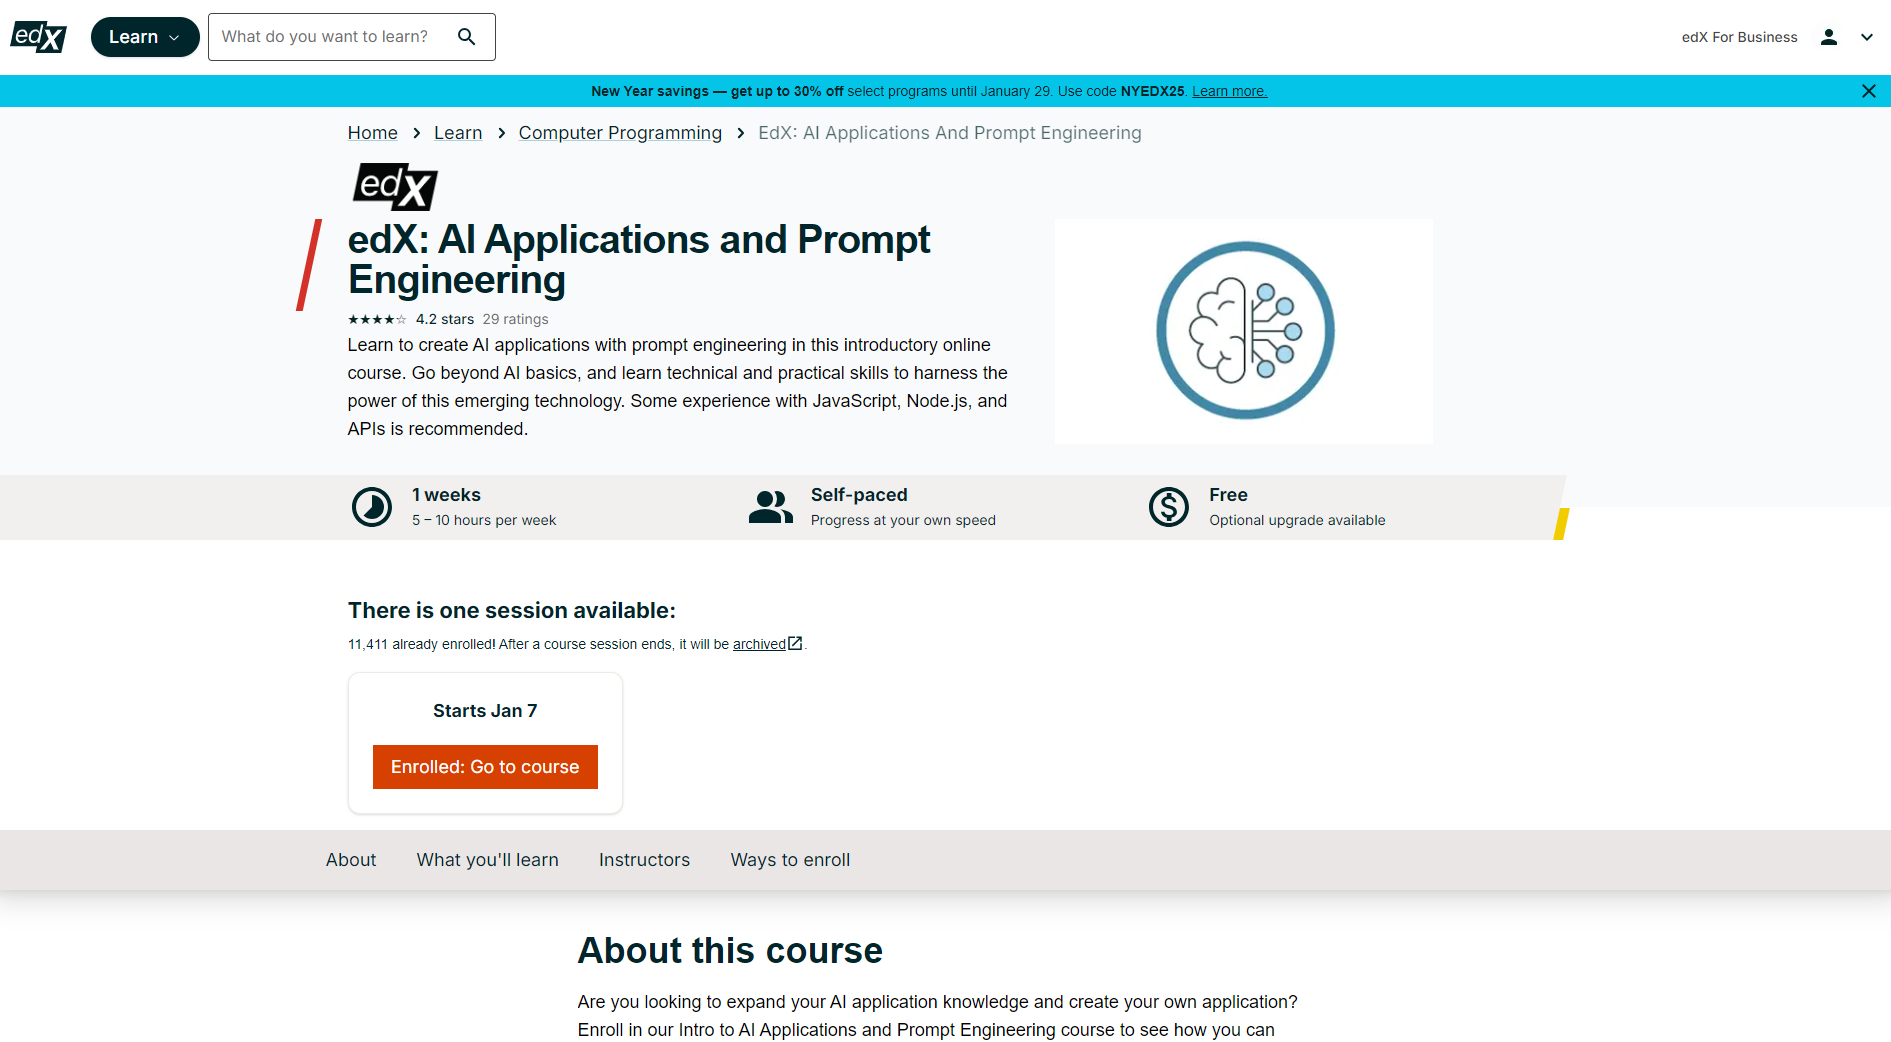Open the Learn breadcrumb link
The image size is (1891, 1042).
pos(458,133)
